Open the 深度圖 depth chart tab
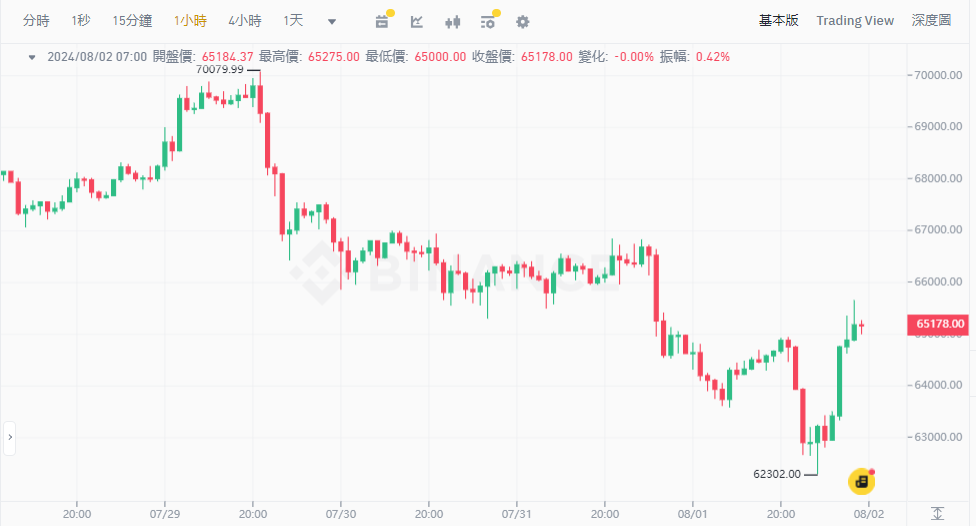The width and height of the screenshot is (976, 526). (x=931, y=20)
